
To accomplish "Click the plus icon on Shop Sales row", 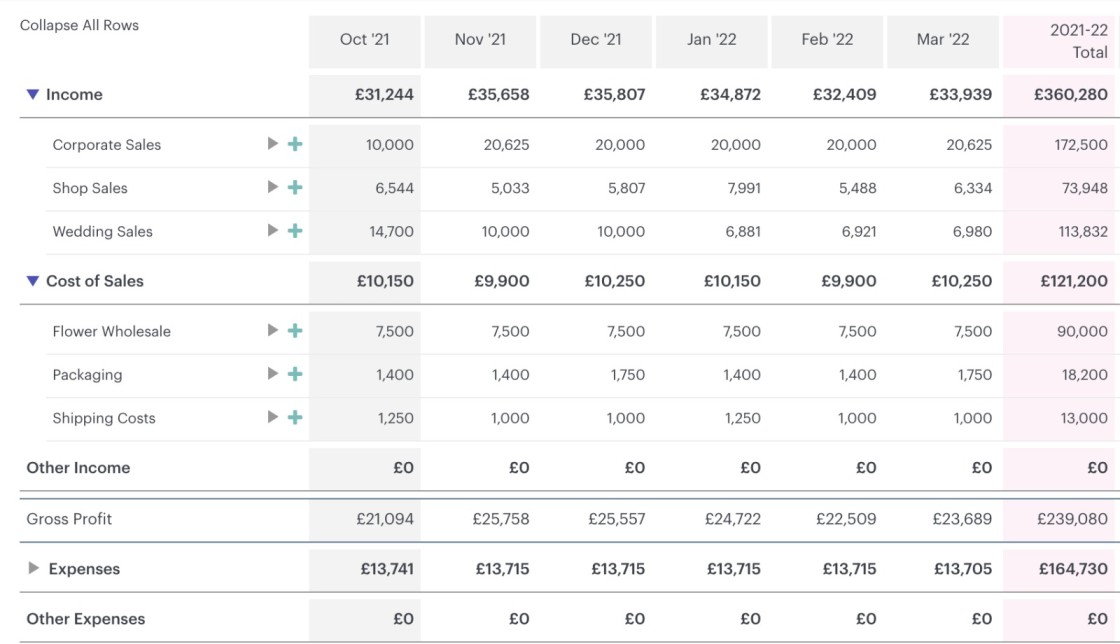I will [295, 187].
